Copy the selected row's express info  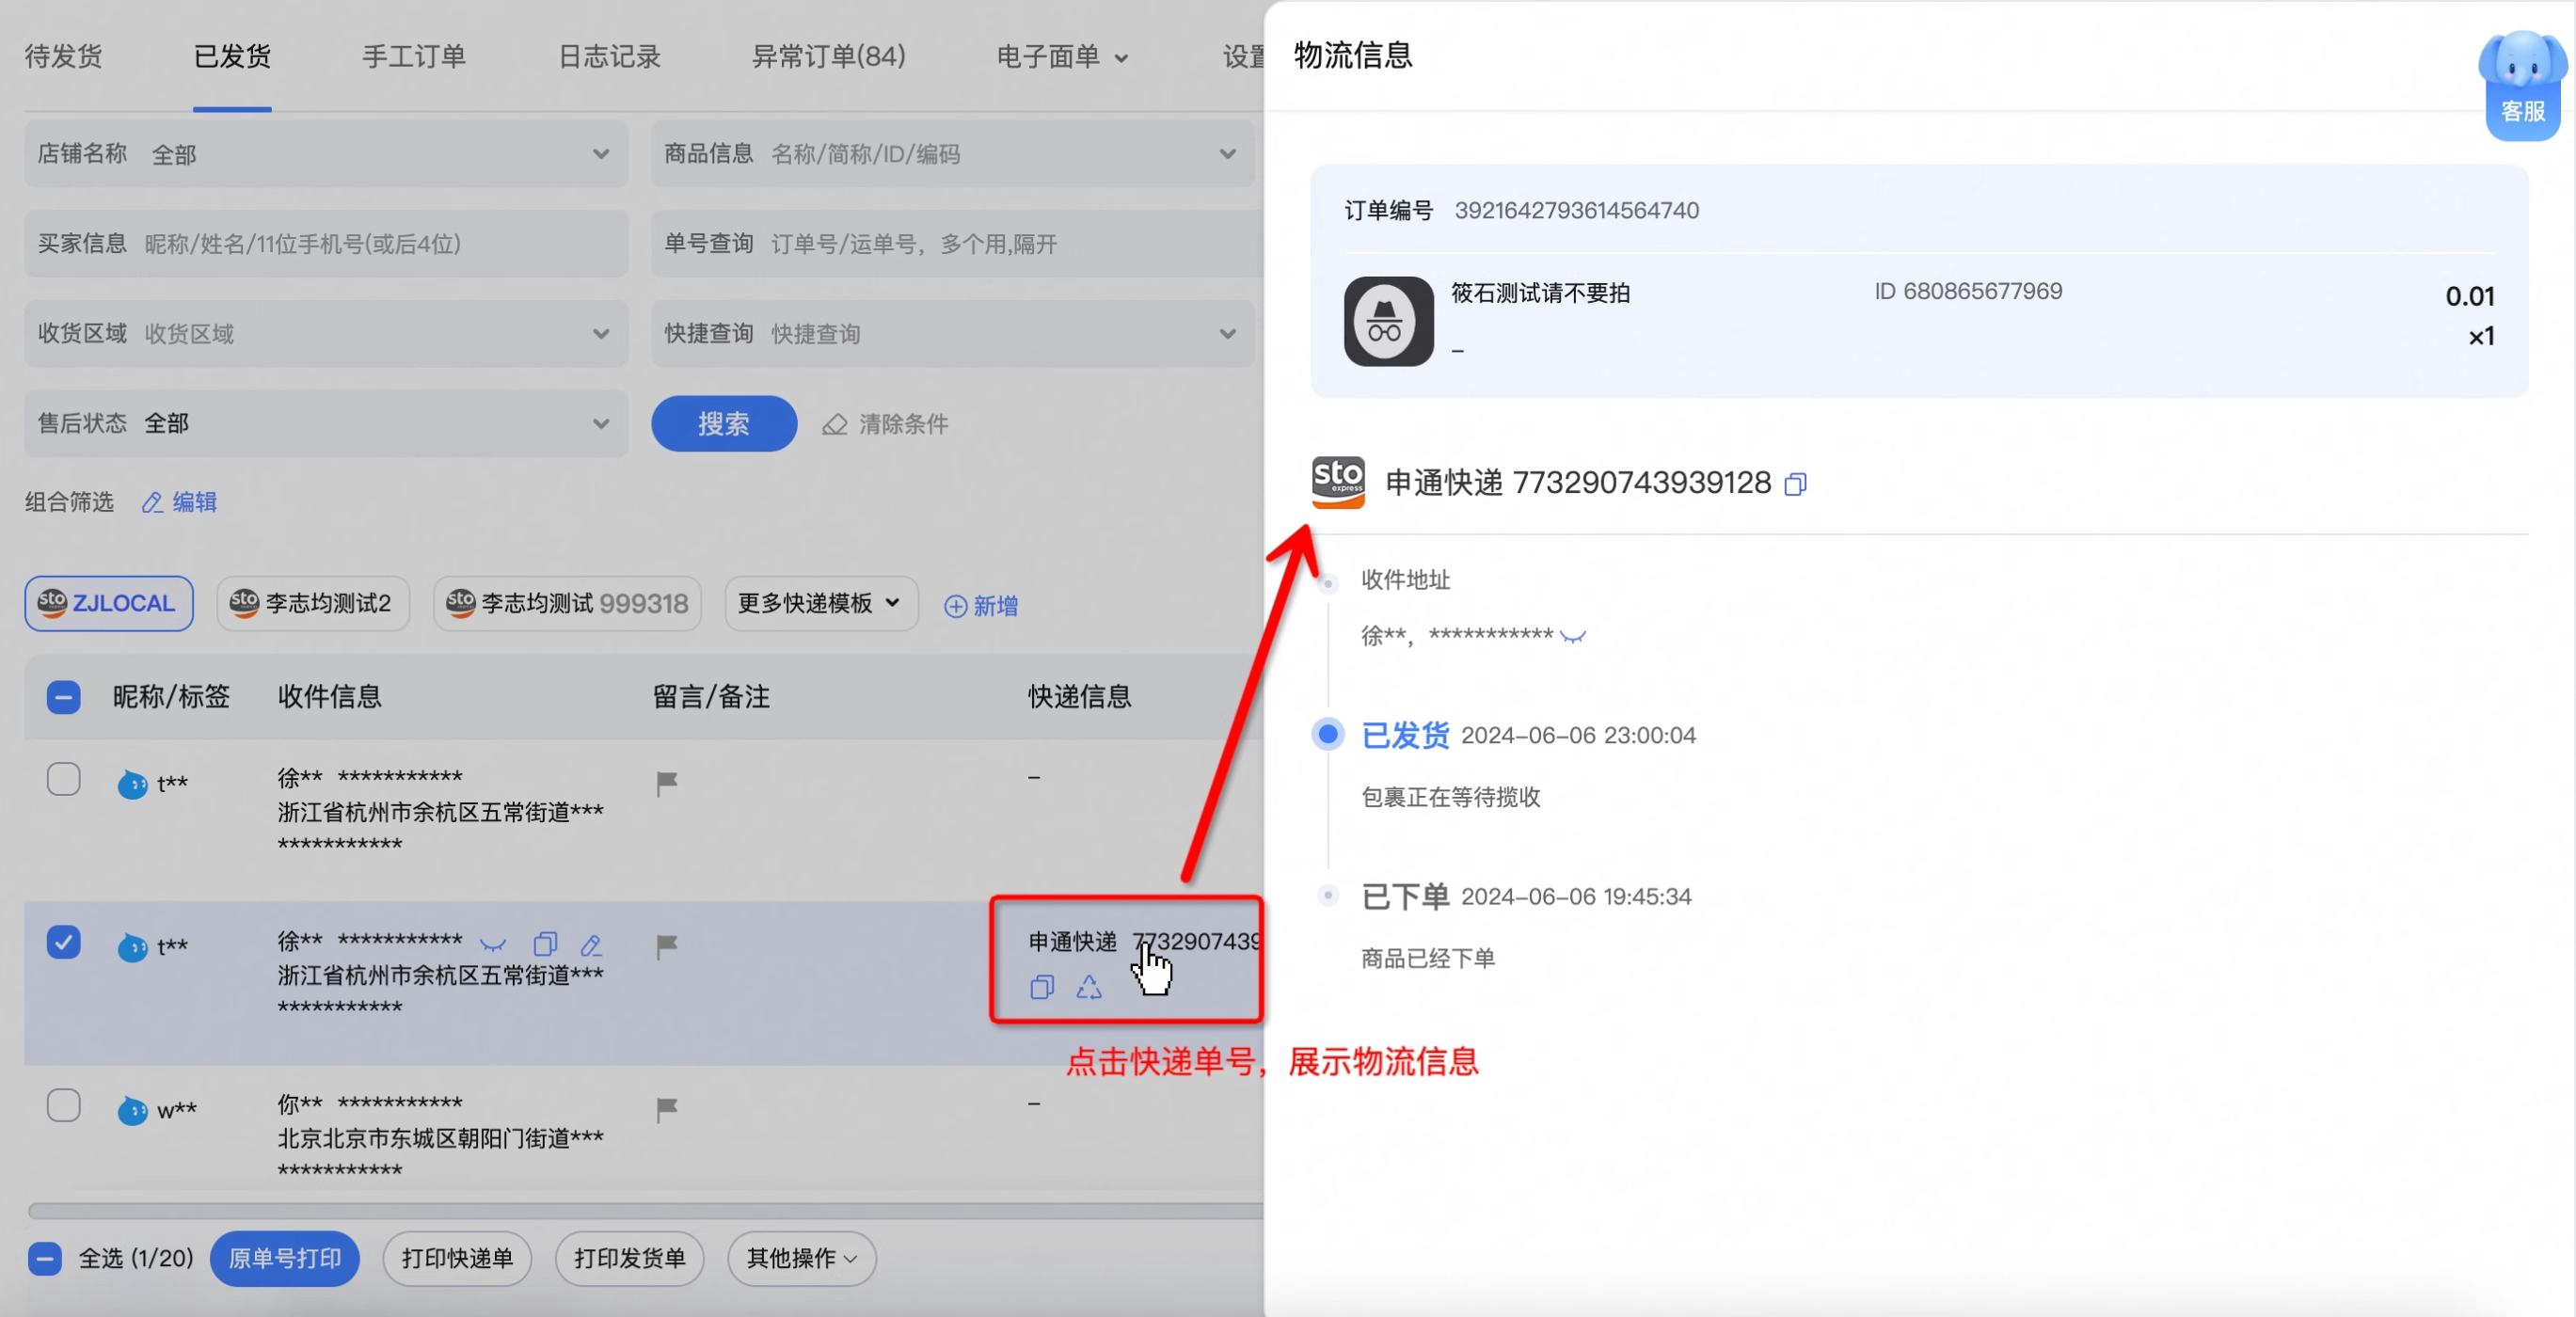pos(1042,988)
